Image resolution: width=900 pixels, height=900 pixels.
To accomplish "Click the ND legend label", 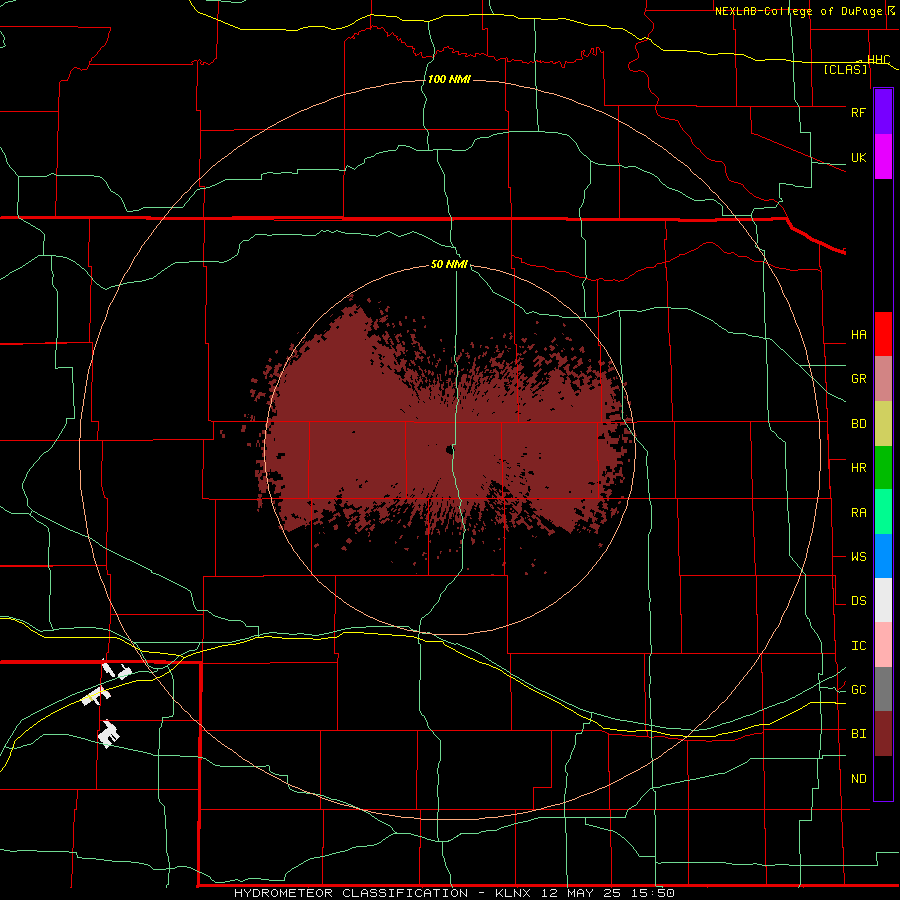I will click(x=858, y=779).
